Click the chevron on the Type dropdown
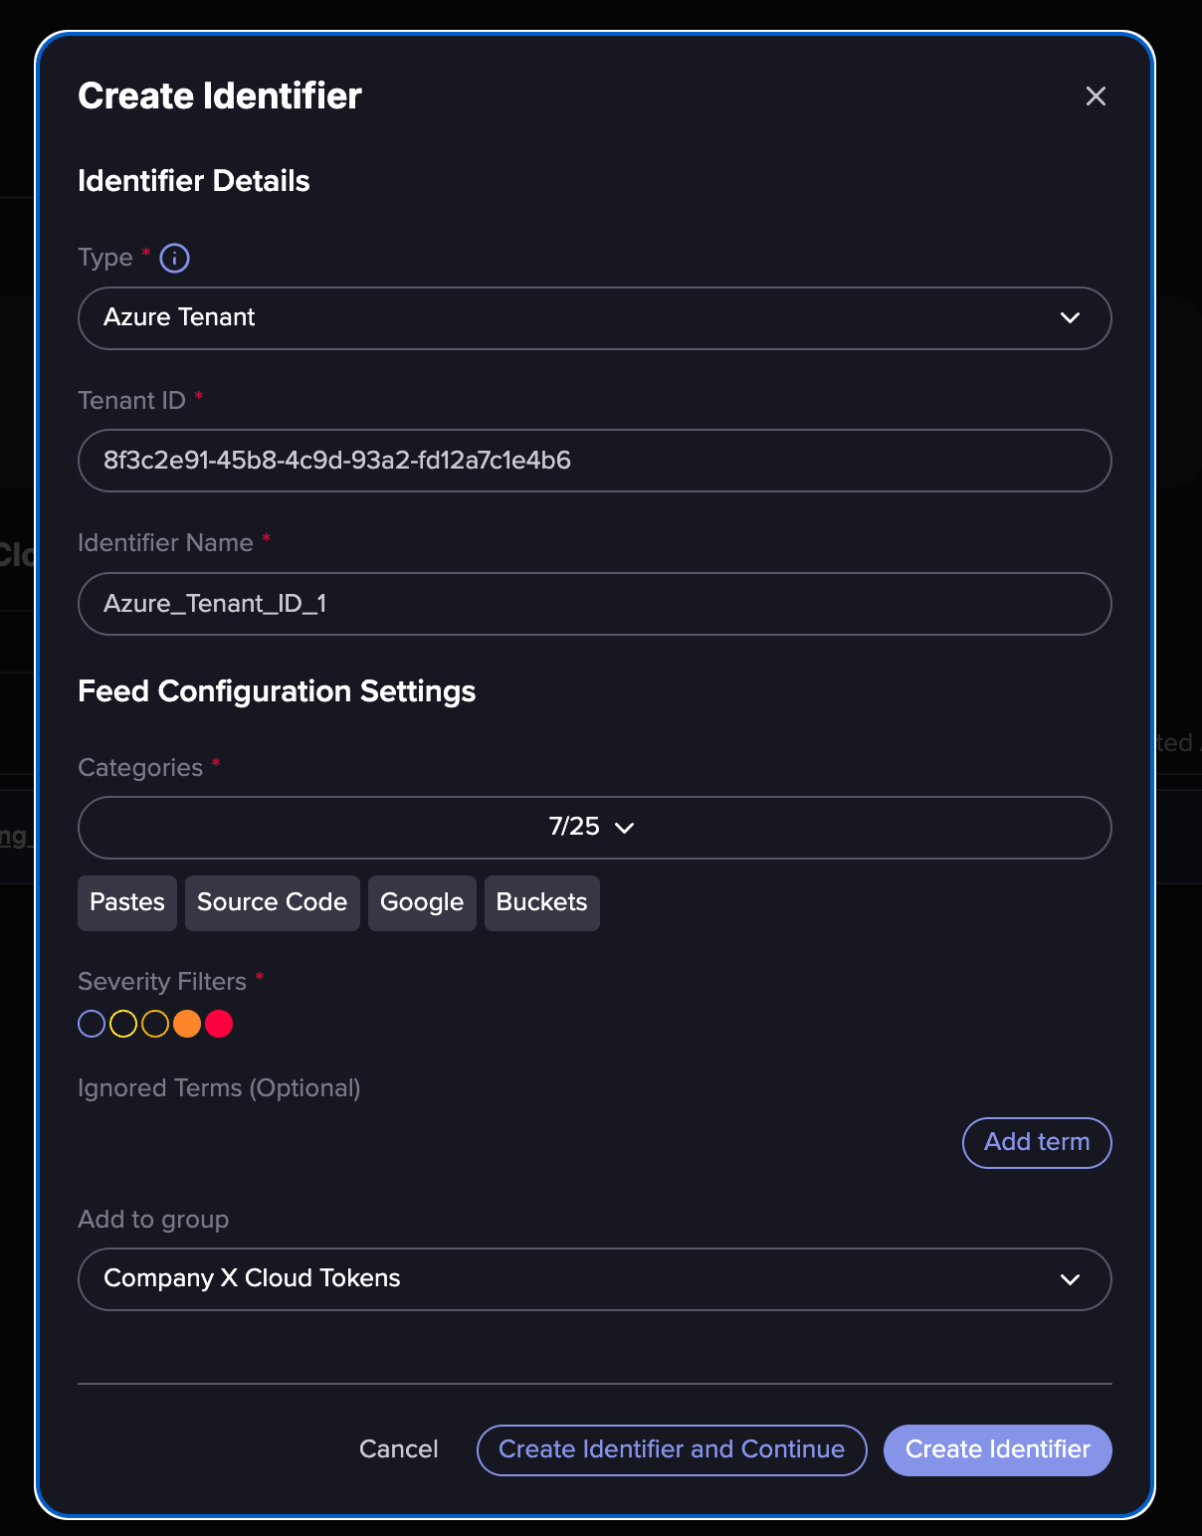1202x1536 pixels. coord(1070,318)
